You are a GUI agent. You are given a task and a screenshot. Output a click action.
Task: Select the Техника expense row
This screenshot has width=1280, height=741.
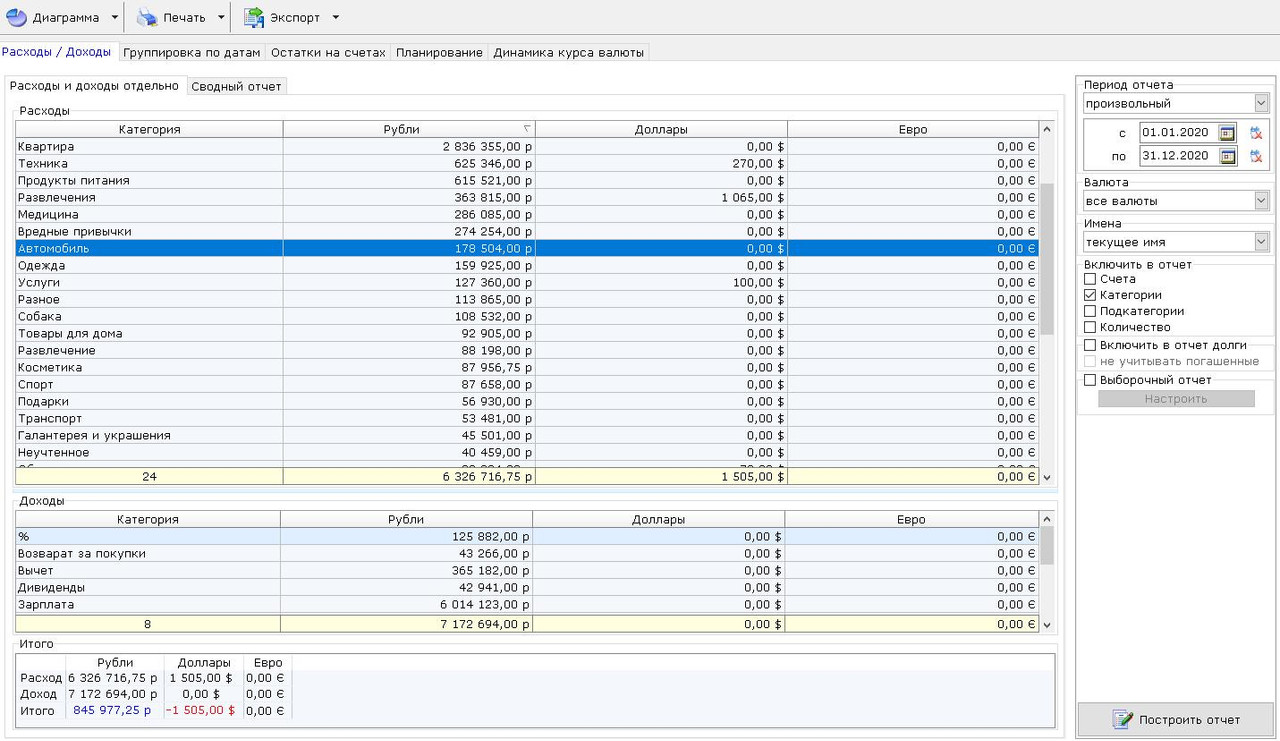(527, 163)
